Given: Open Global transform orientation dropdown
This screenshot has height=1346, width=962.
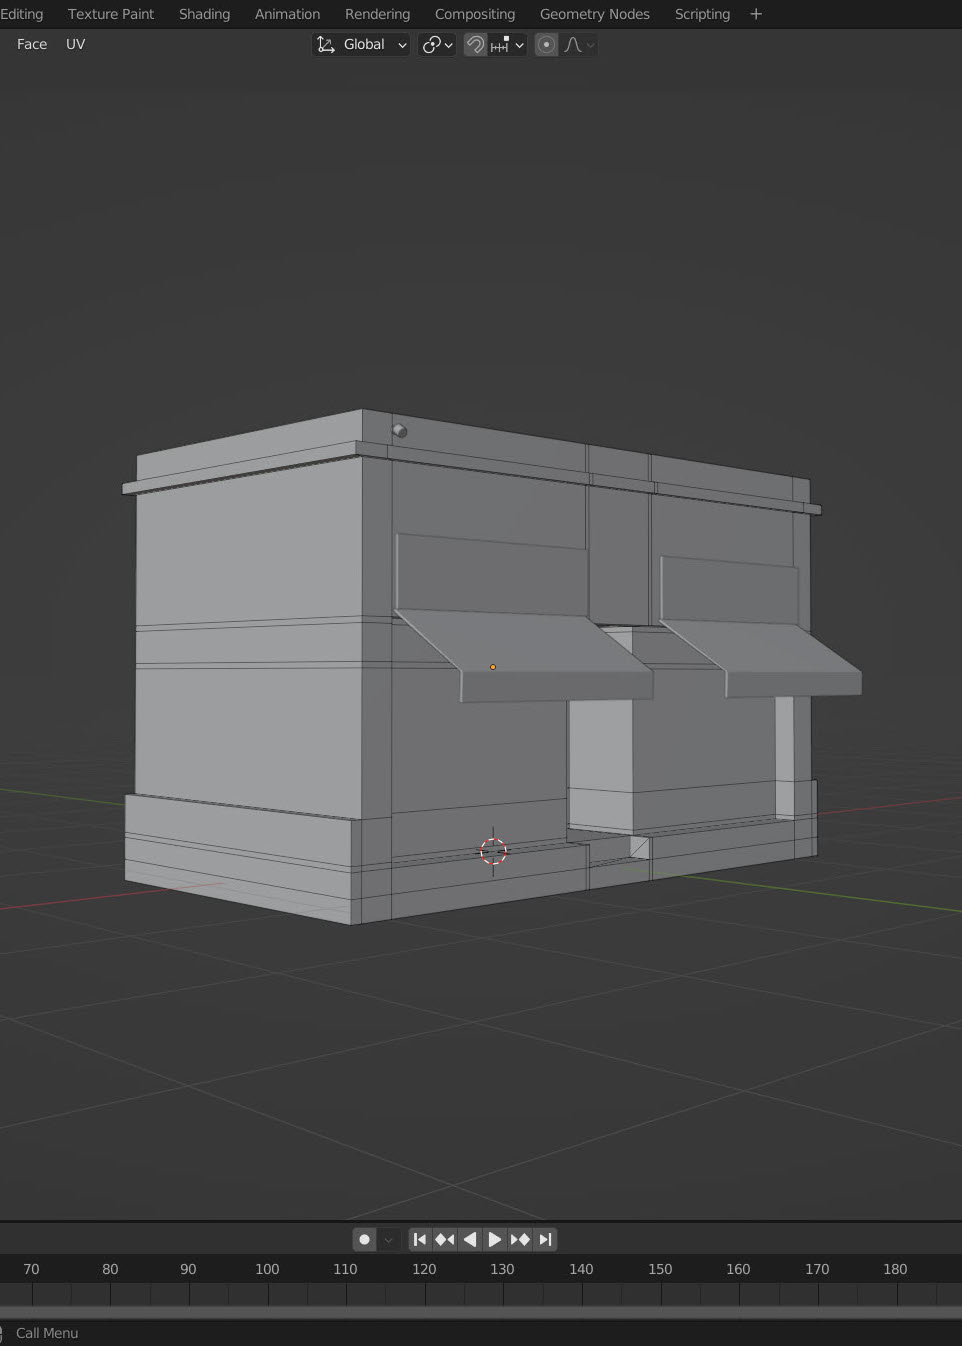Looking at the screenshot, I should pos(361,44).
